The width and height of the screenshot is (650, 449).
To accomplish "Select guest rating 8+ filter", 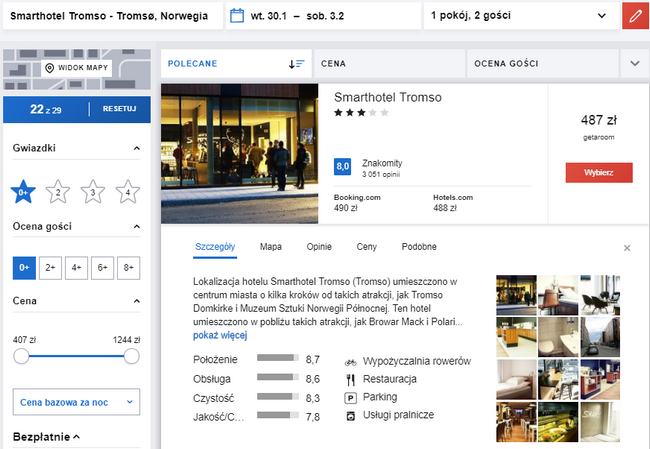I will [129, 268].
